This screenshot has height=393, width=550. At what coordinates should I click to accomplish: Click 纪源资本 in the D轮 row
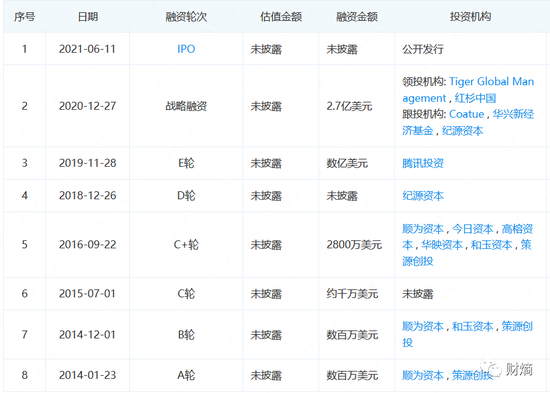coord(423,195)
